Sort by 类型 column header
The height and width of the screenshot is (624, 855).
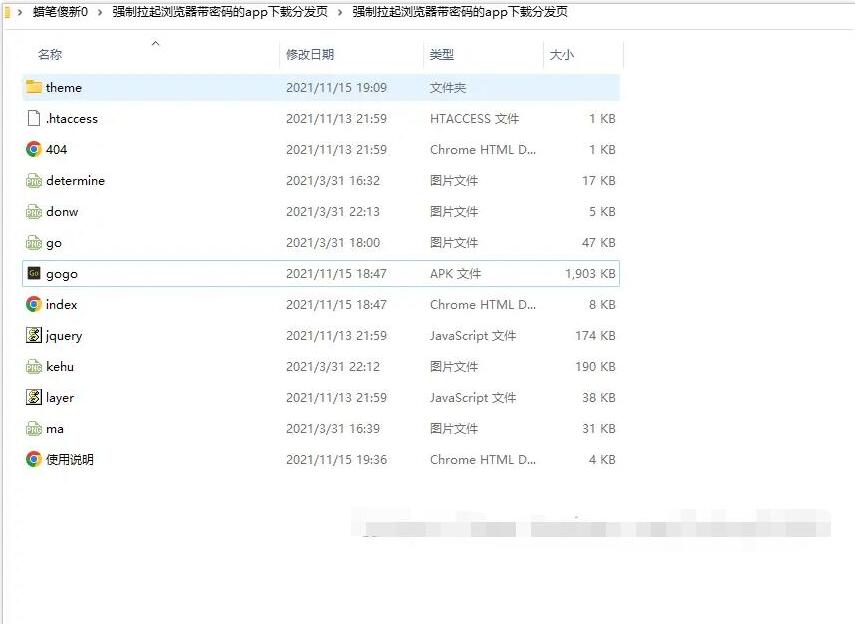[442, 55]
